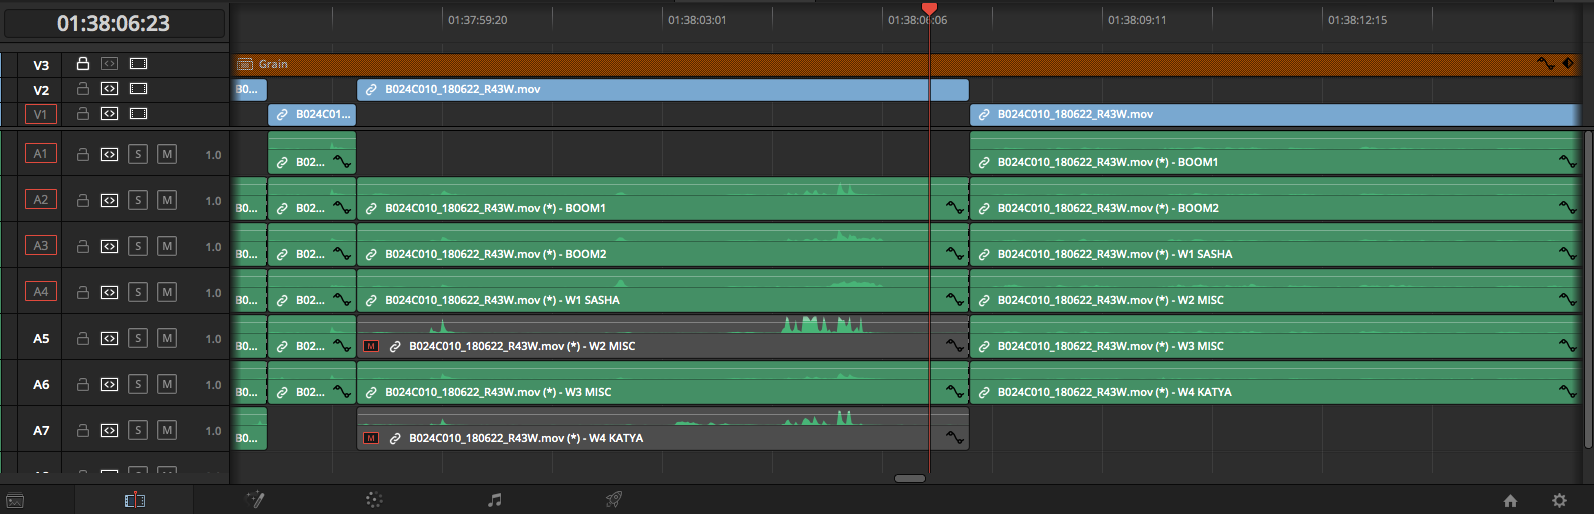Mute audio track A2
Image resolution: width=1594 pixels, height=514 pixels.
point(167,200)
